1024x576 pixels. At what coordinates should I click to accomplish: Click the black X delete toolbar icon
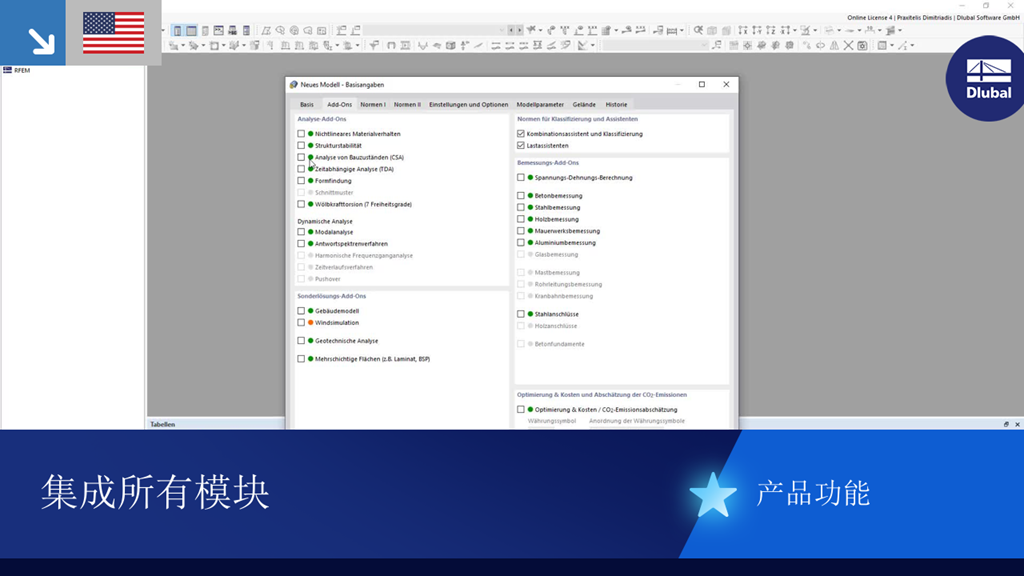848,46
